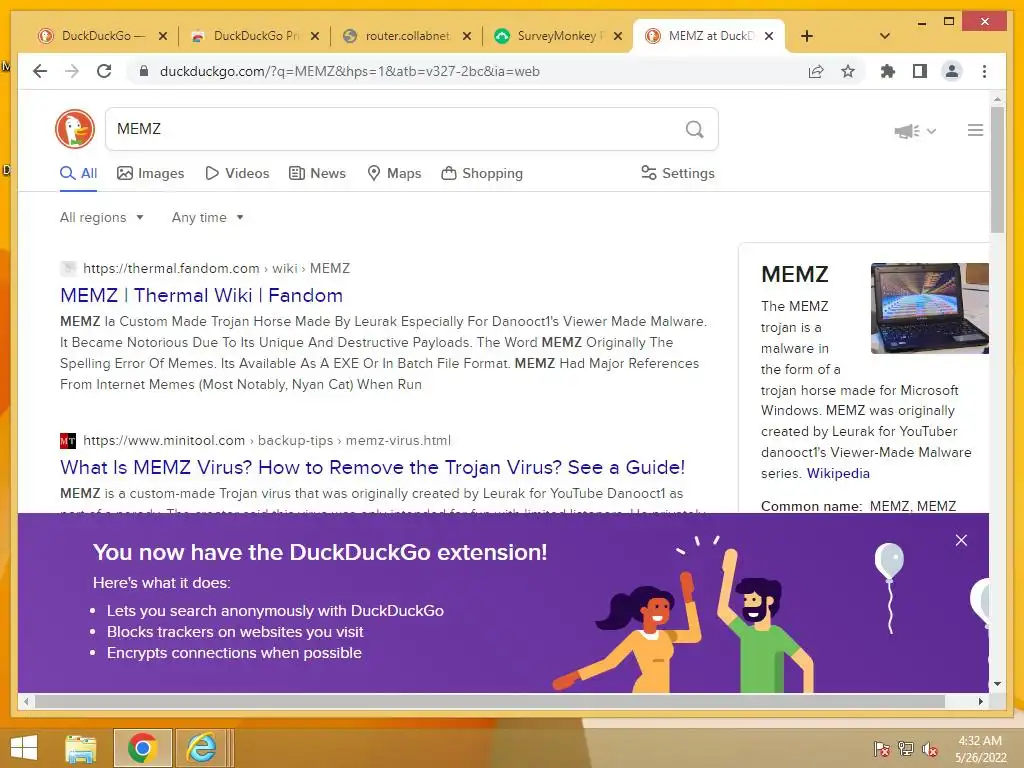Click the muted volume tray icon
This screenshot has height=768, width=1024.
tap(930, 749)
